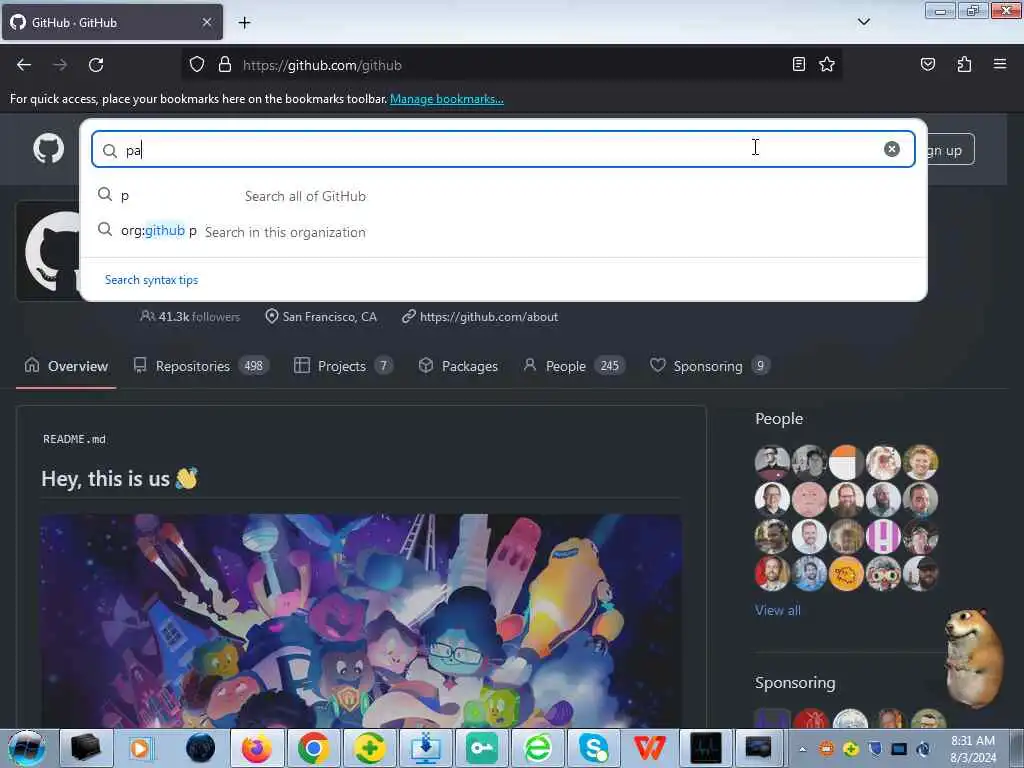Toggle reader view icon in address bar

pyautogui.click(x=798, y=64)
